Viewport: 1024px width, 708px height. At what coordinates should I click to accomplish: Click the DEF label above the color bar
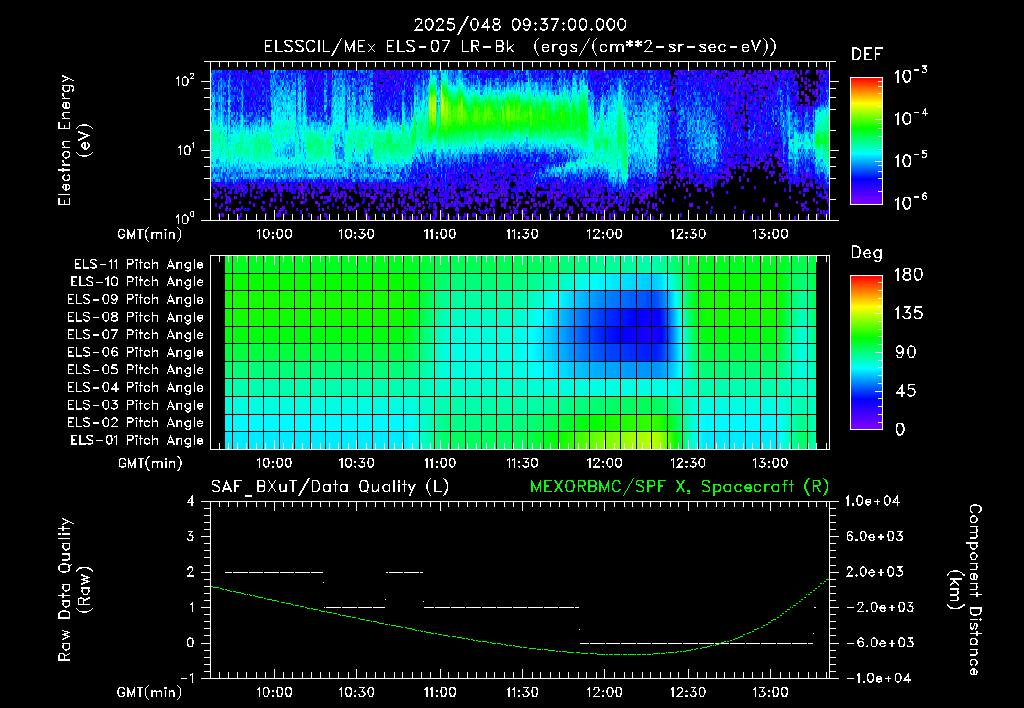pos(867,55)
